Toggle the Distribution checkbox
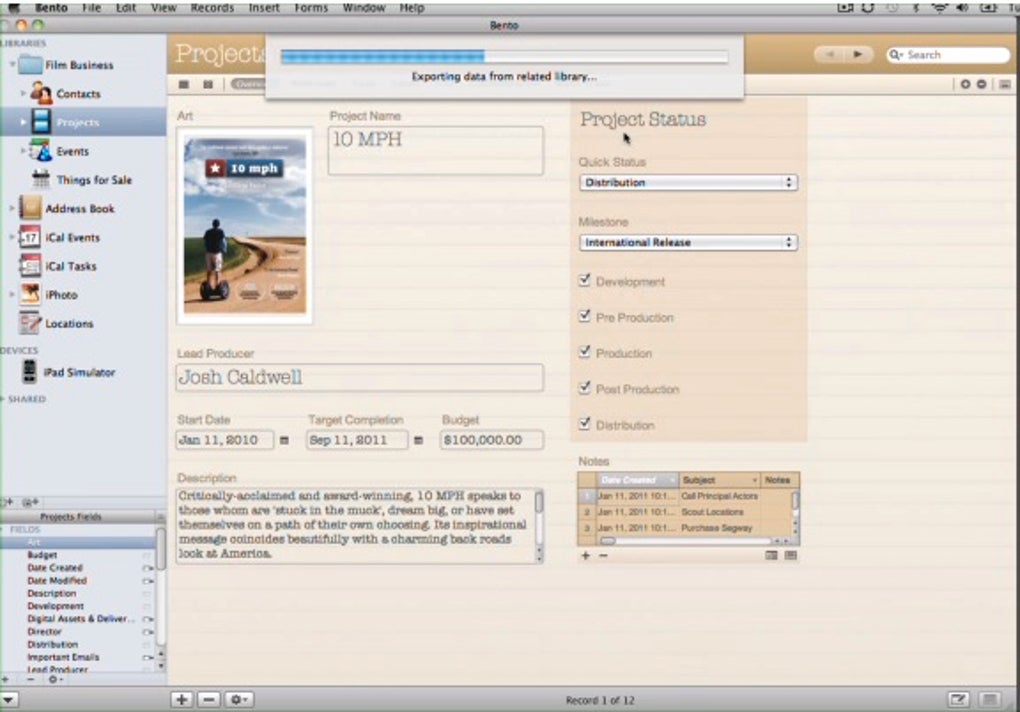The width and height of the screenshot is (1020, 712). (x=584, y=424)
